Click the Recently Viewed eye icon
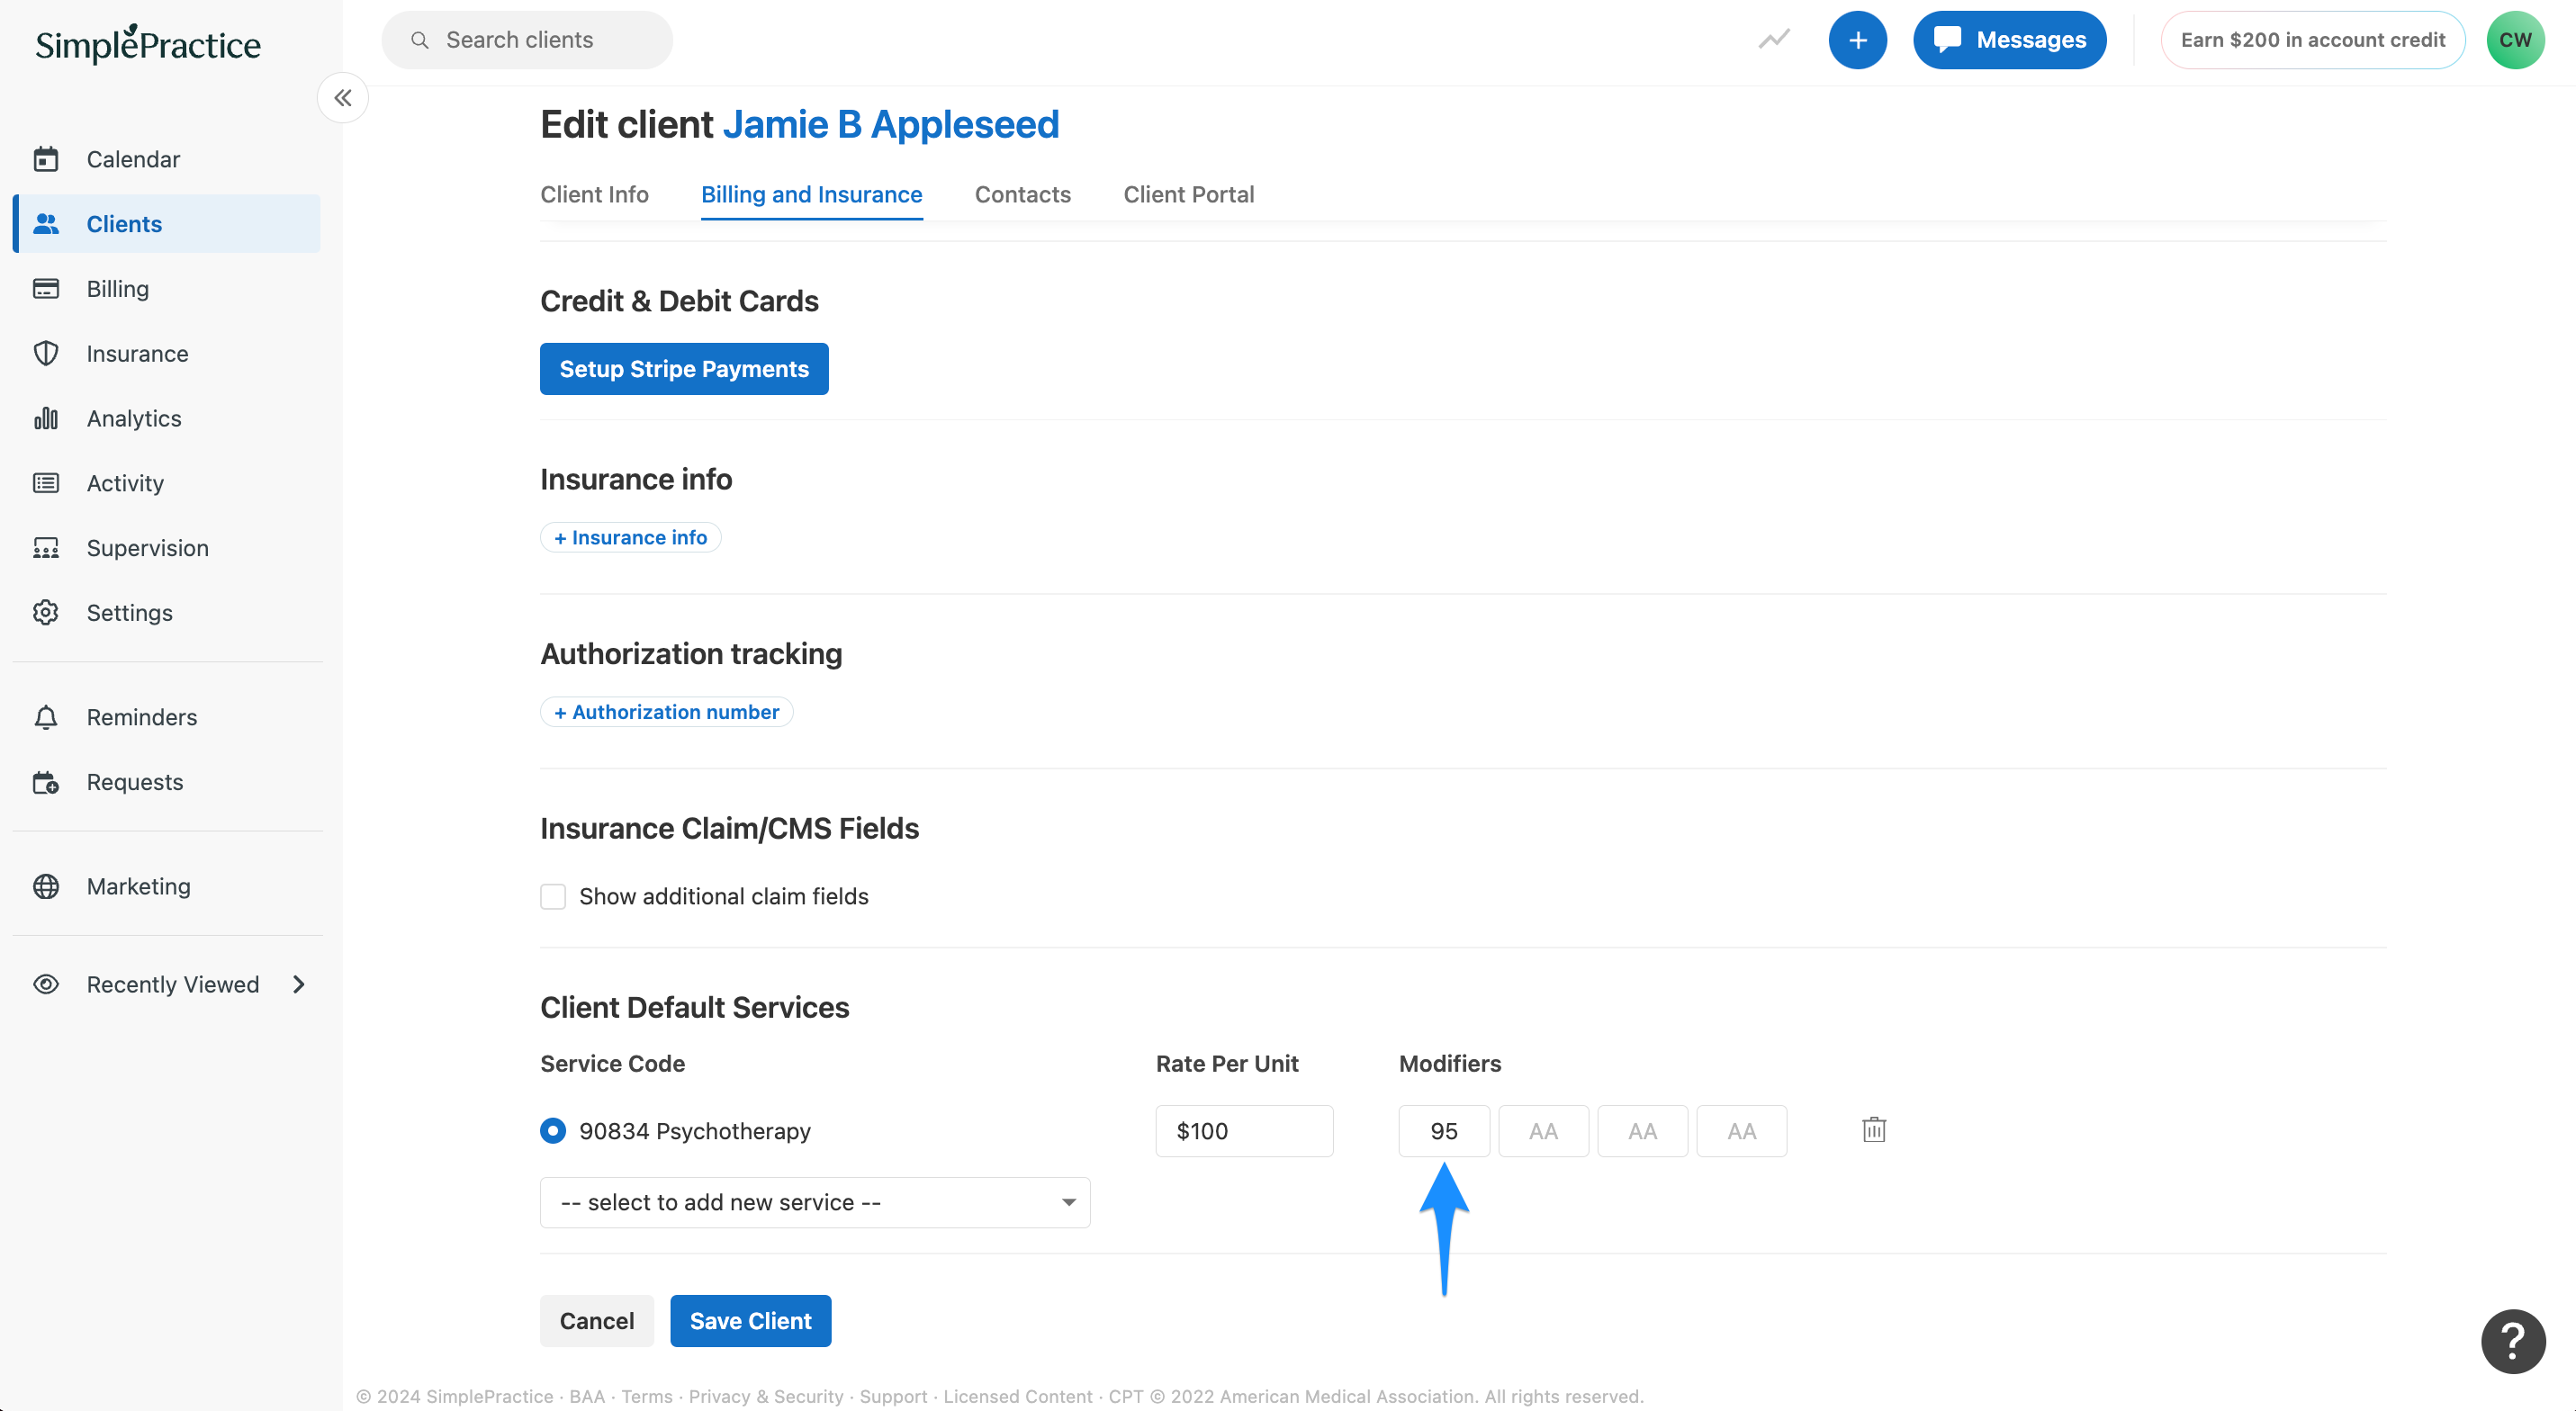The image size is (2576, 1411). [x=46, y=984]
